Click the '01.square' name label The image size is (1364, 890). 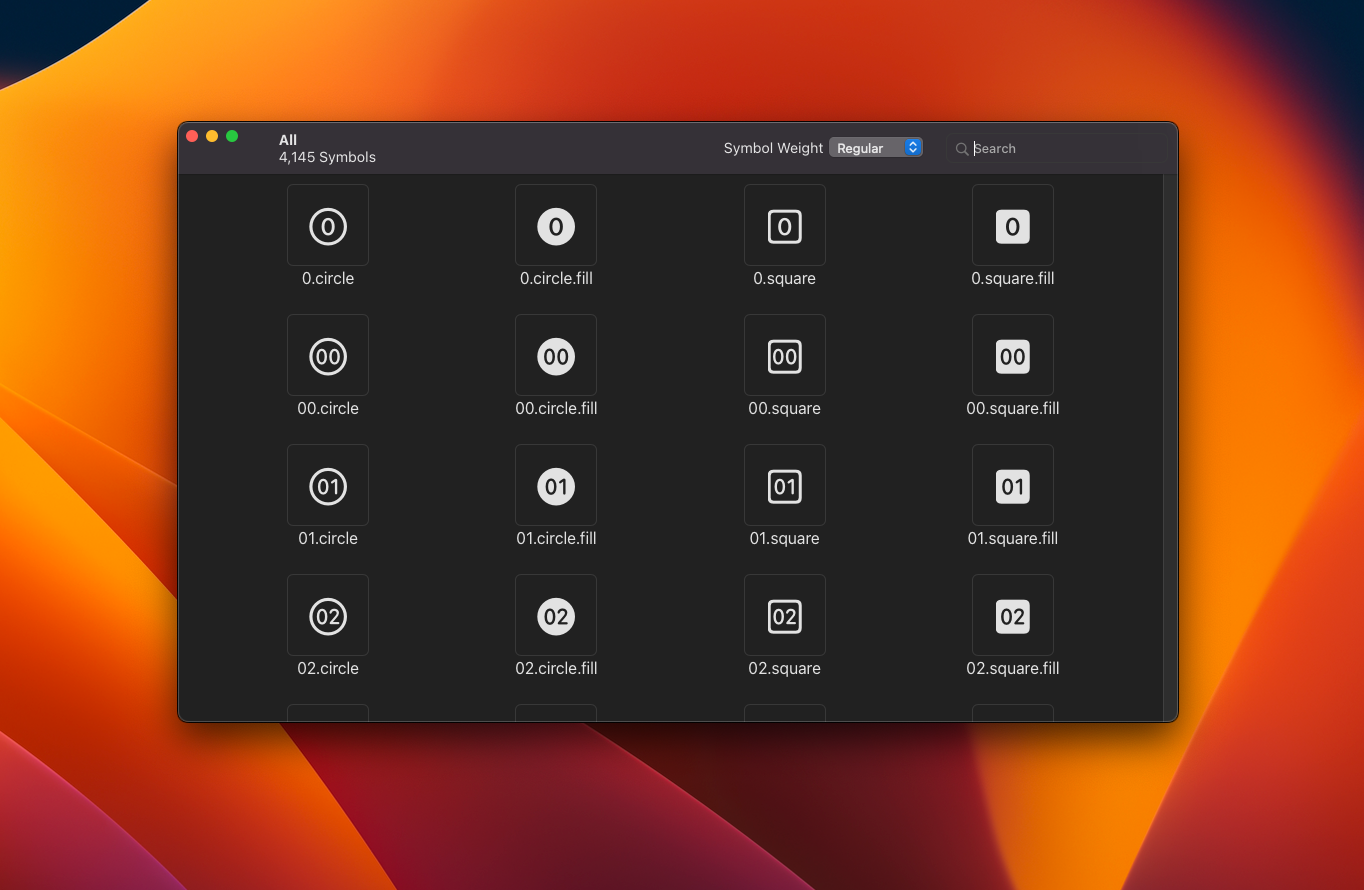(785, 539)
